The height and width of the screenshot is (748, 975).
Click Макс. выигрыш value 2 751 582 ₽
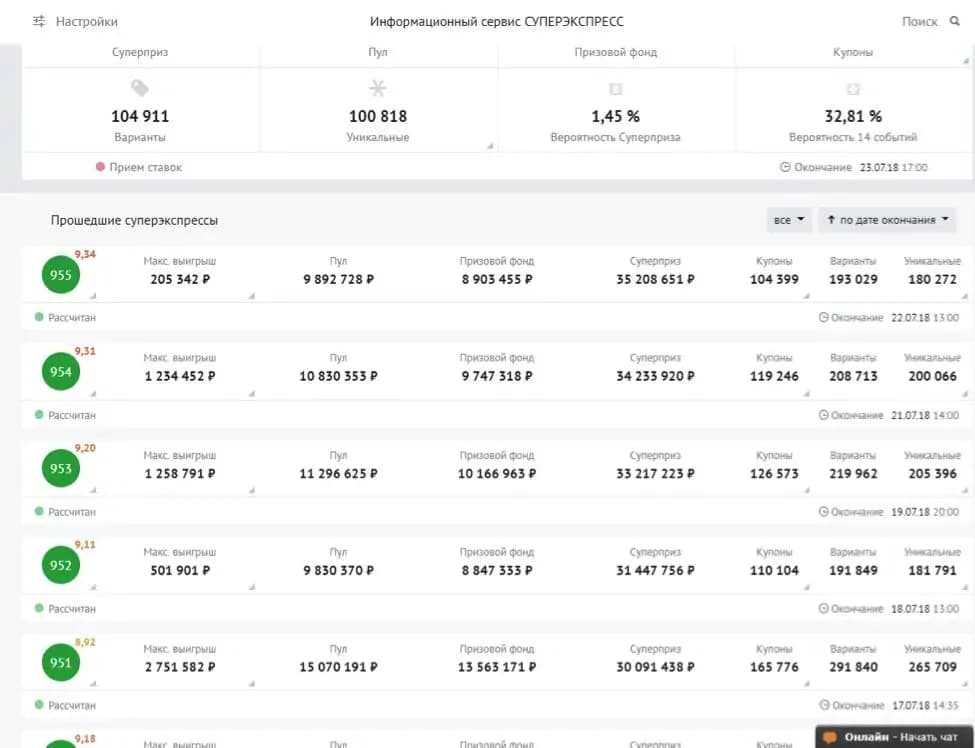180,667
